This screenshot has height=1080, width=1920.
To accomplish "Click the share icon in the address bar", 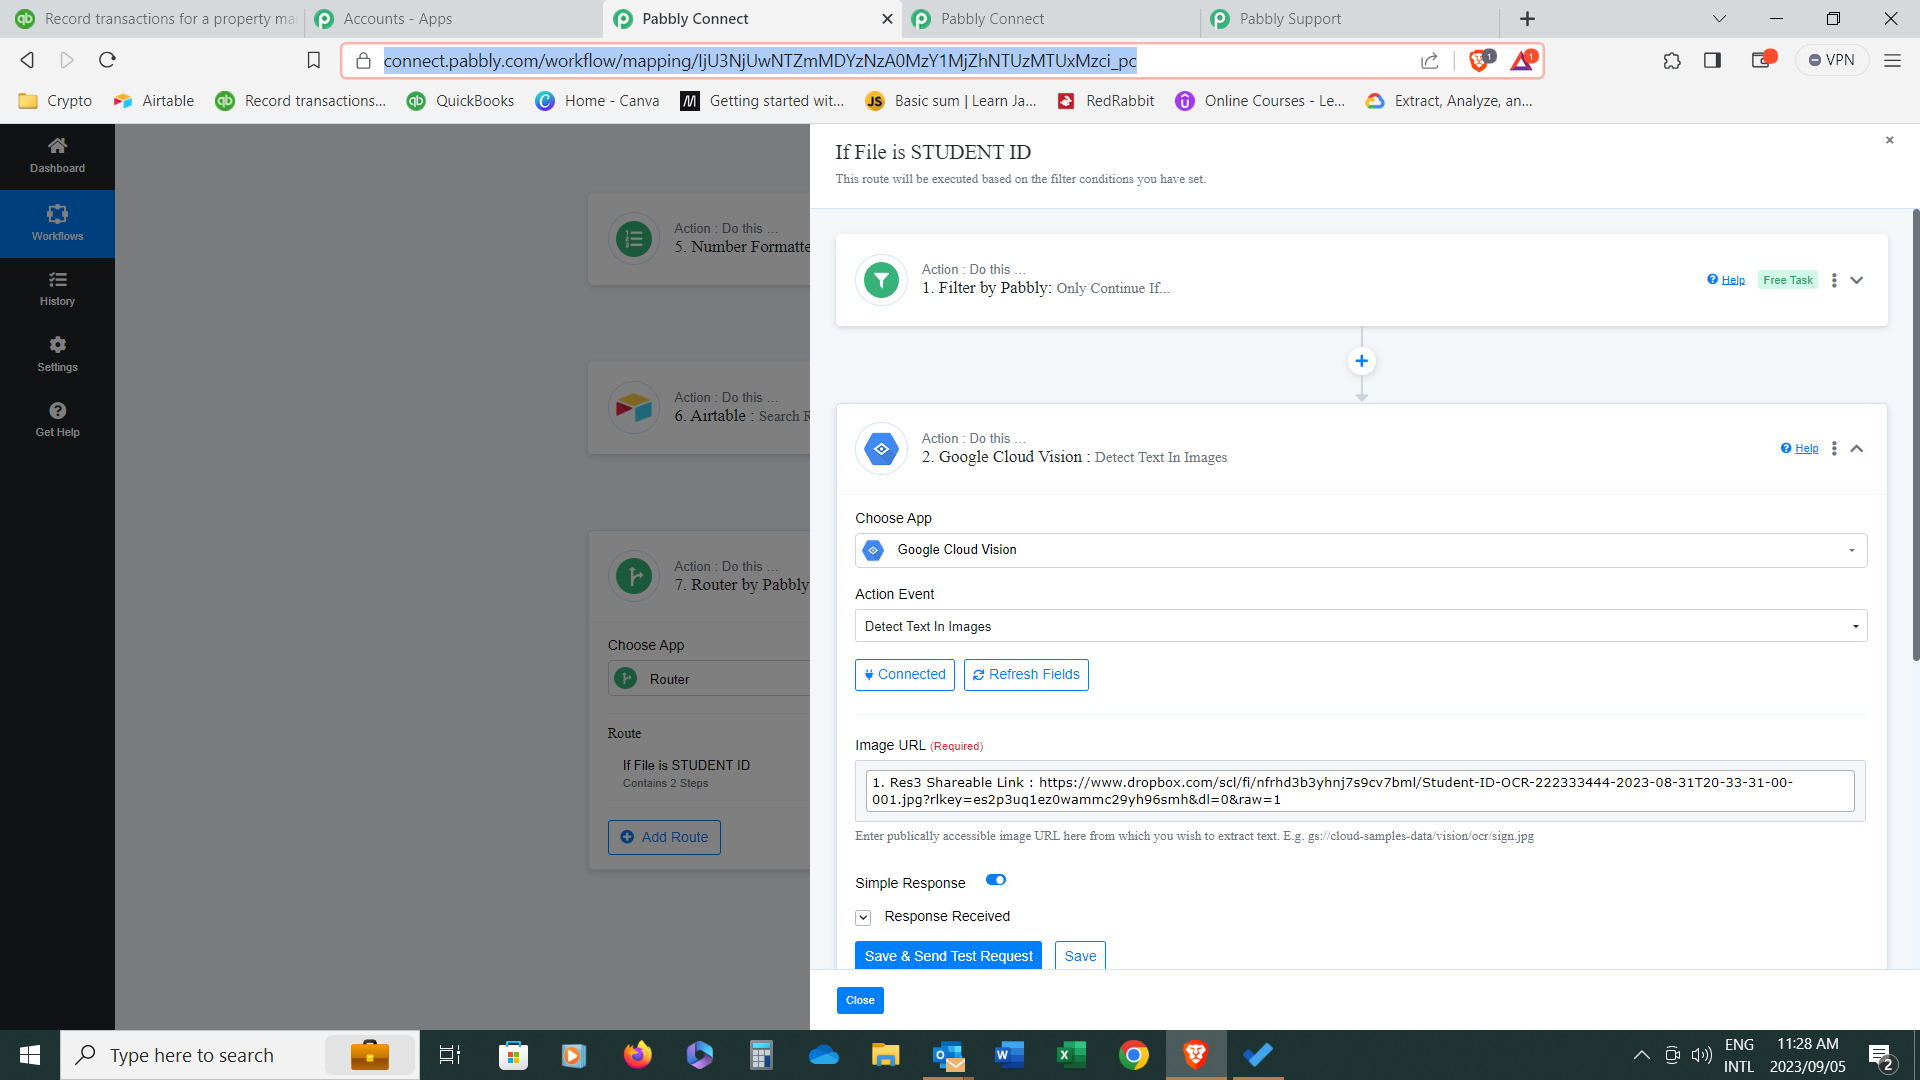I will 1429,61.
